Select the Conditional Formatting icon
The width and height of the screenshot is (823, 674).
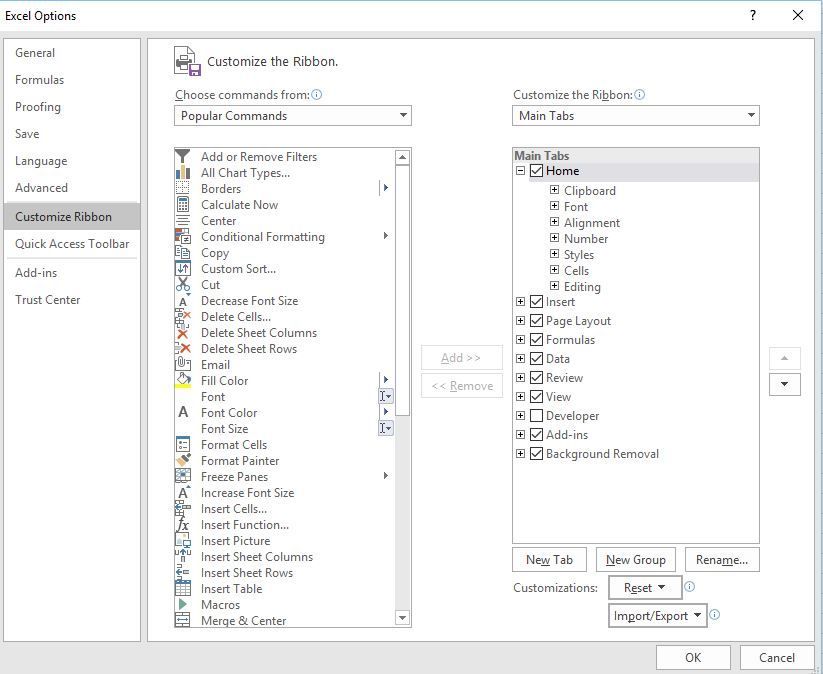coord(183,237)
